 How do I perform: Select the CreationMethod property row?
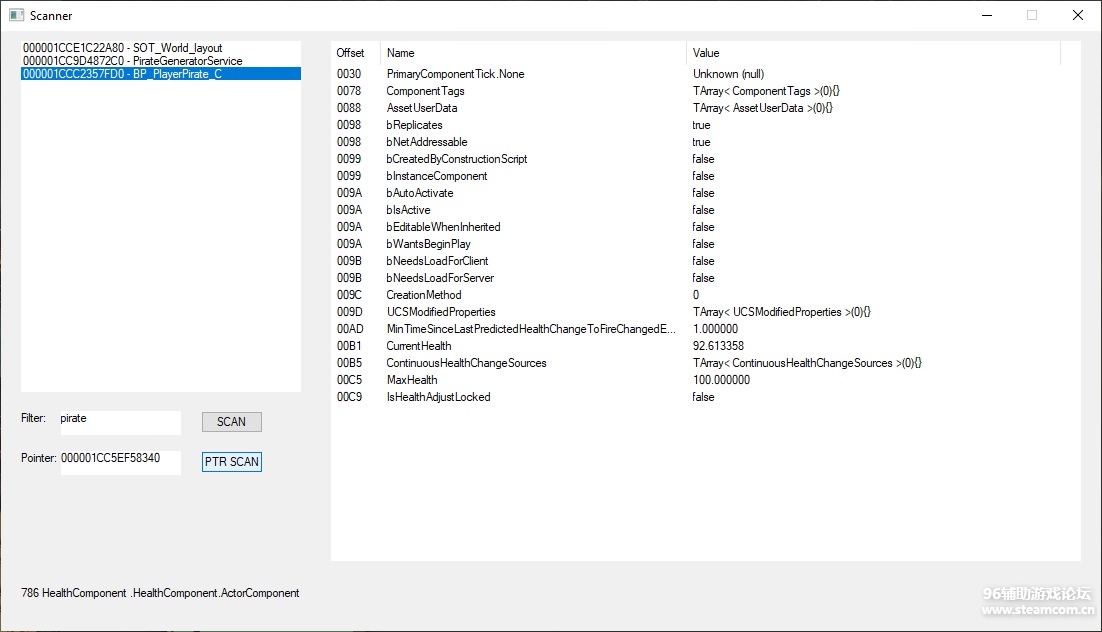click(x=424, y=295)
